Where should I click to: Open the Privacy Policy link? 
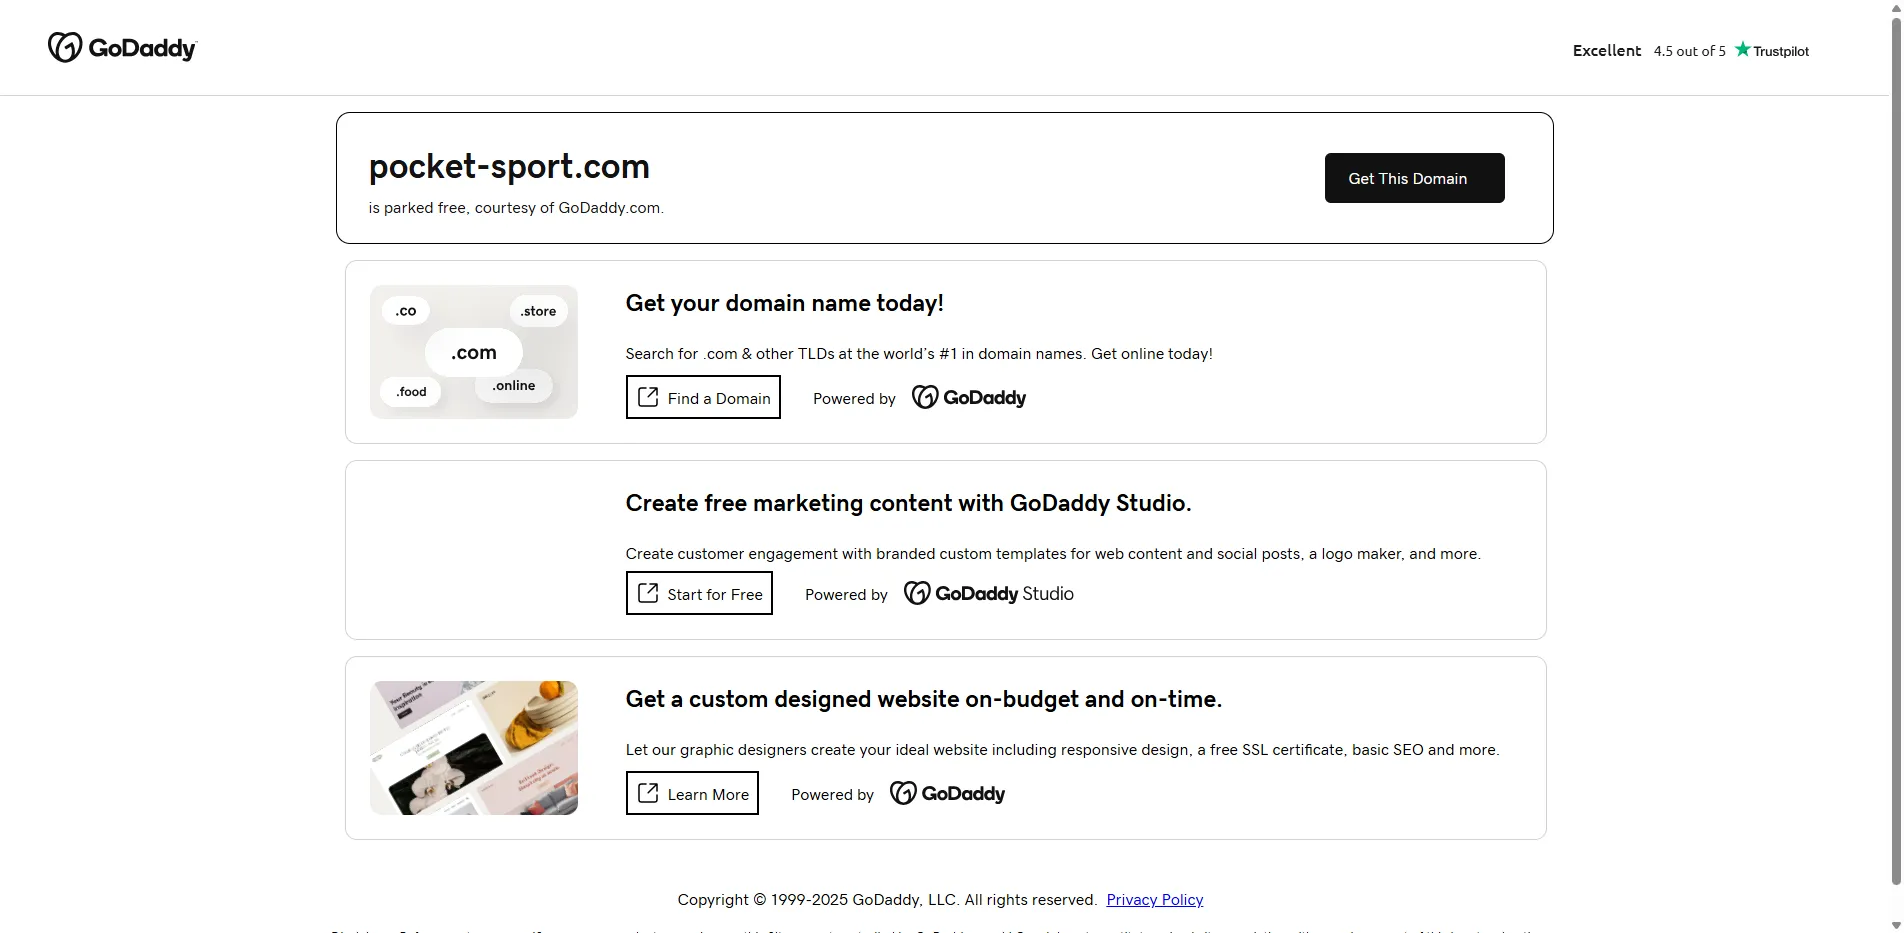click(1154, 900)
